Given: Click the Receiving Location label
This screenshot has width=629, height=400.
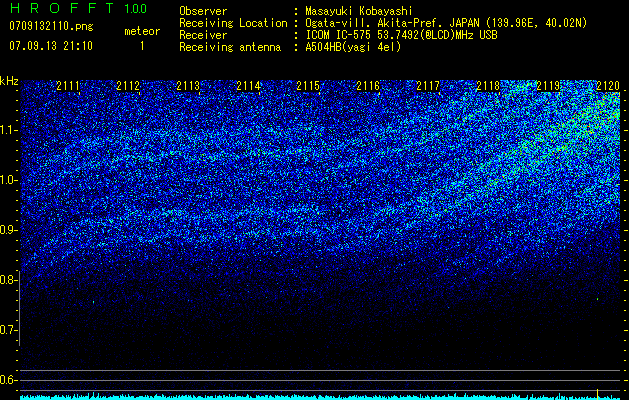Looking at the screenshot, I should pyautogui.click(x=233, y=23).
